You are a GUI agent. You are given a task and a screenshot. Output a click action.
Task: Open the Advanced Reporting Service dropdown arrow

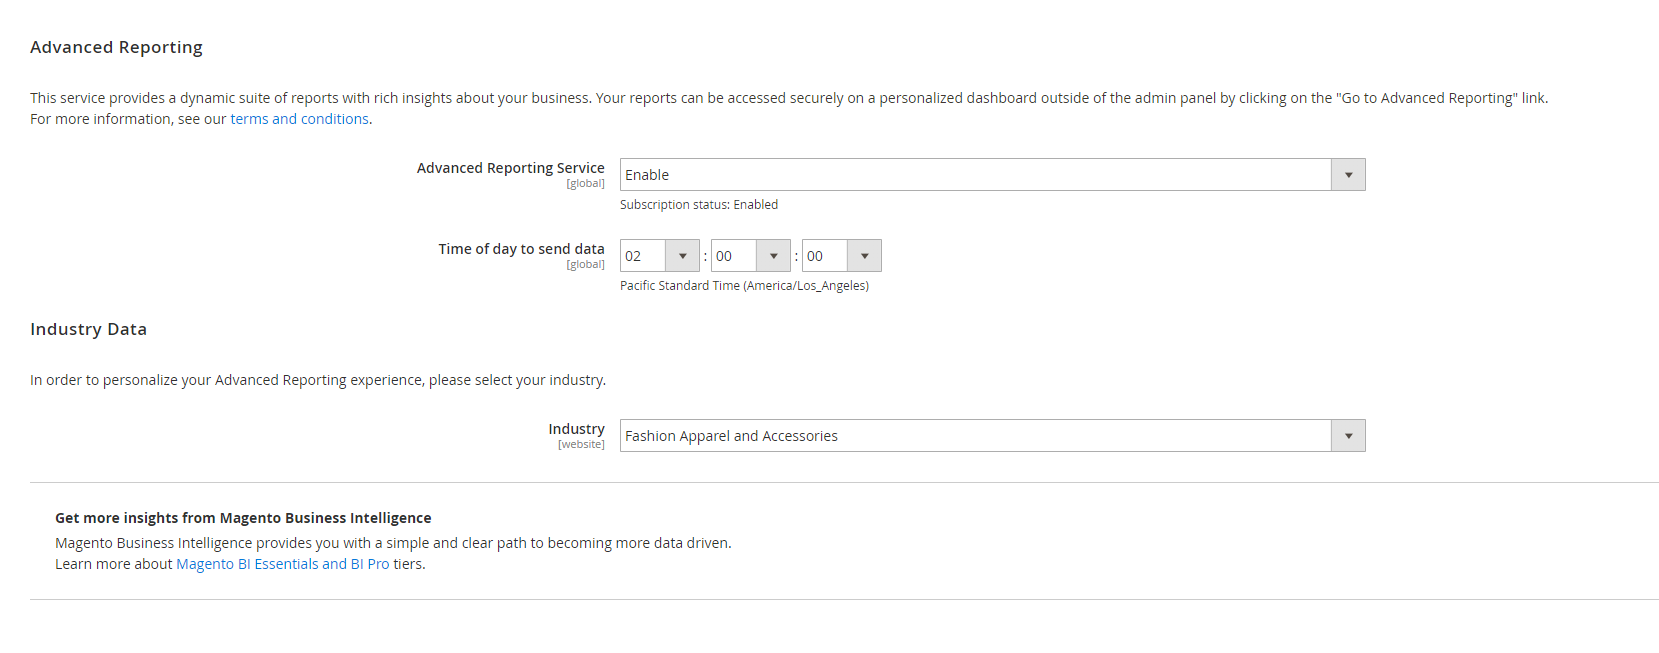(x=1347, y=174)
